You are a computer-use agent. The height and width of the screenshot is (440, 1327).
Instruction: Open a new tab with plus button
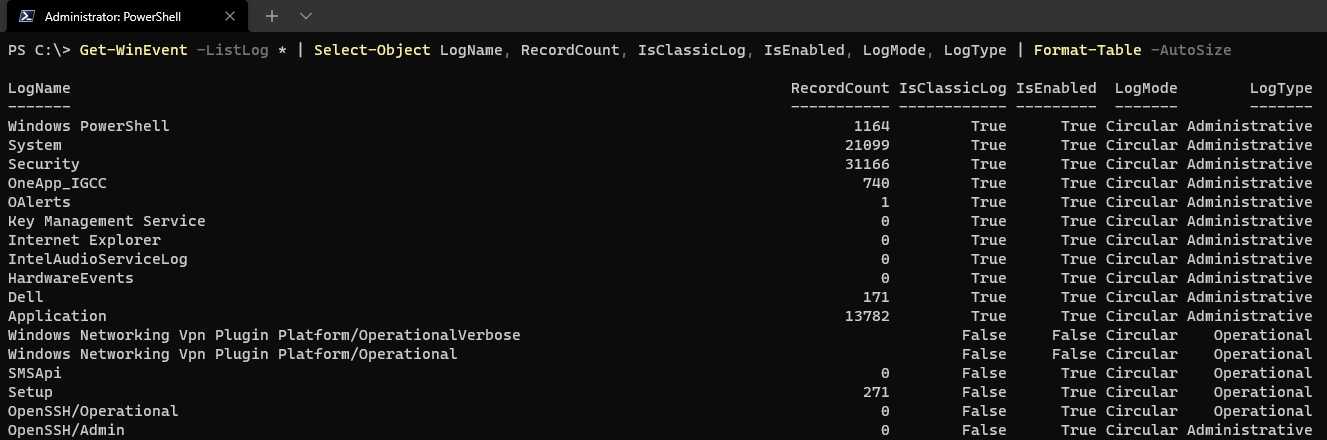pos(271,16)
